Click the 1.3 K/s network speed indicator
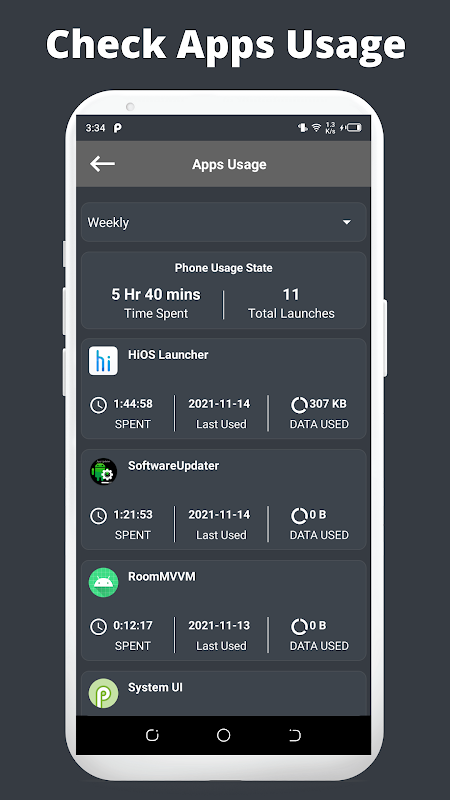This screenshot has height=800, width=450. click(x=330, y=128)
